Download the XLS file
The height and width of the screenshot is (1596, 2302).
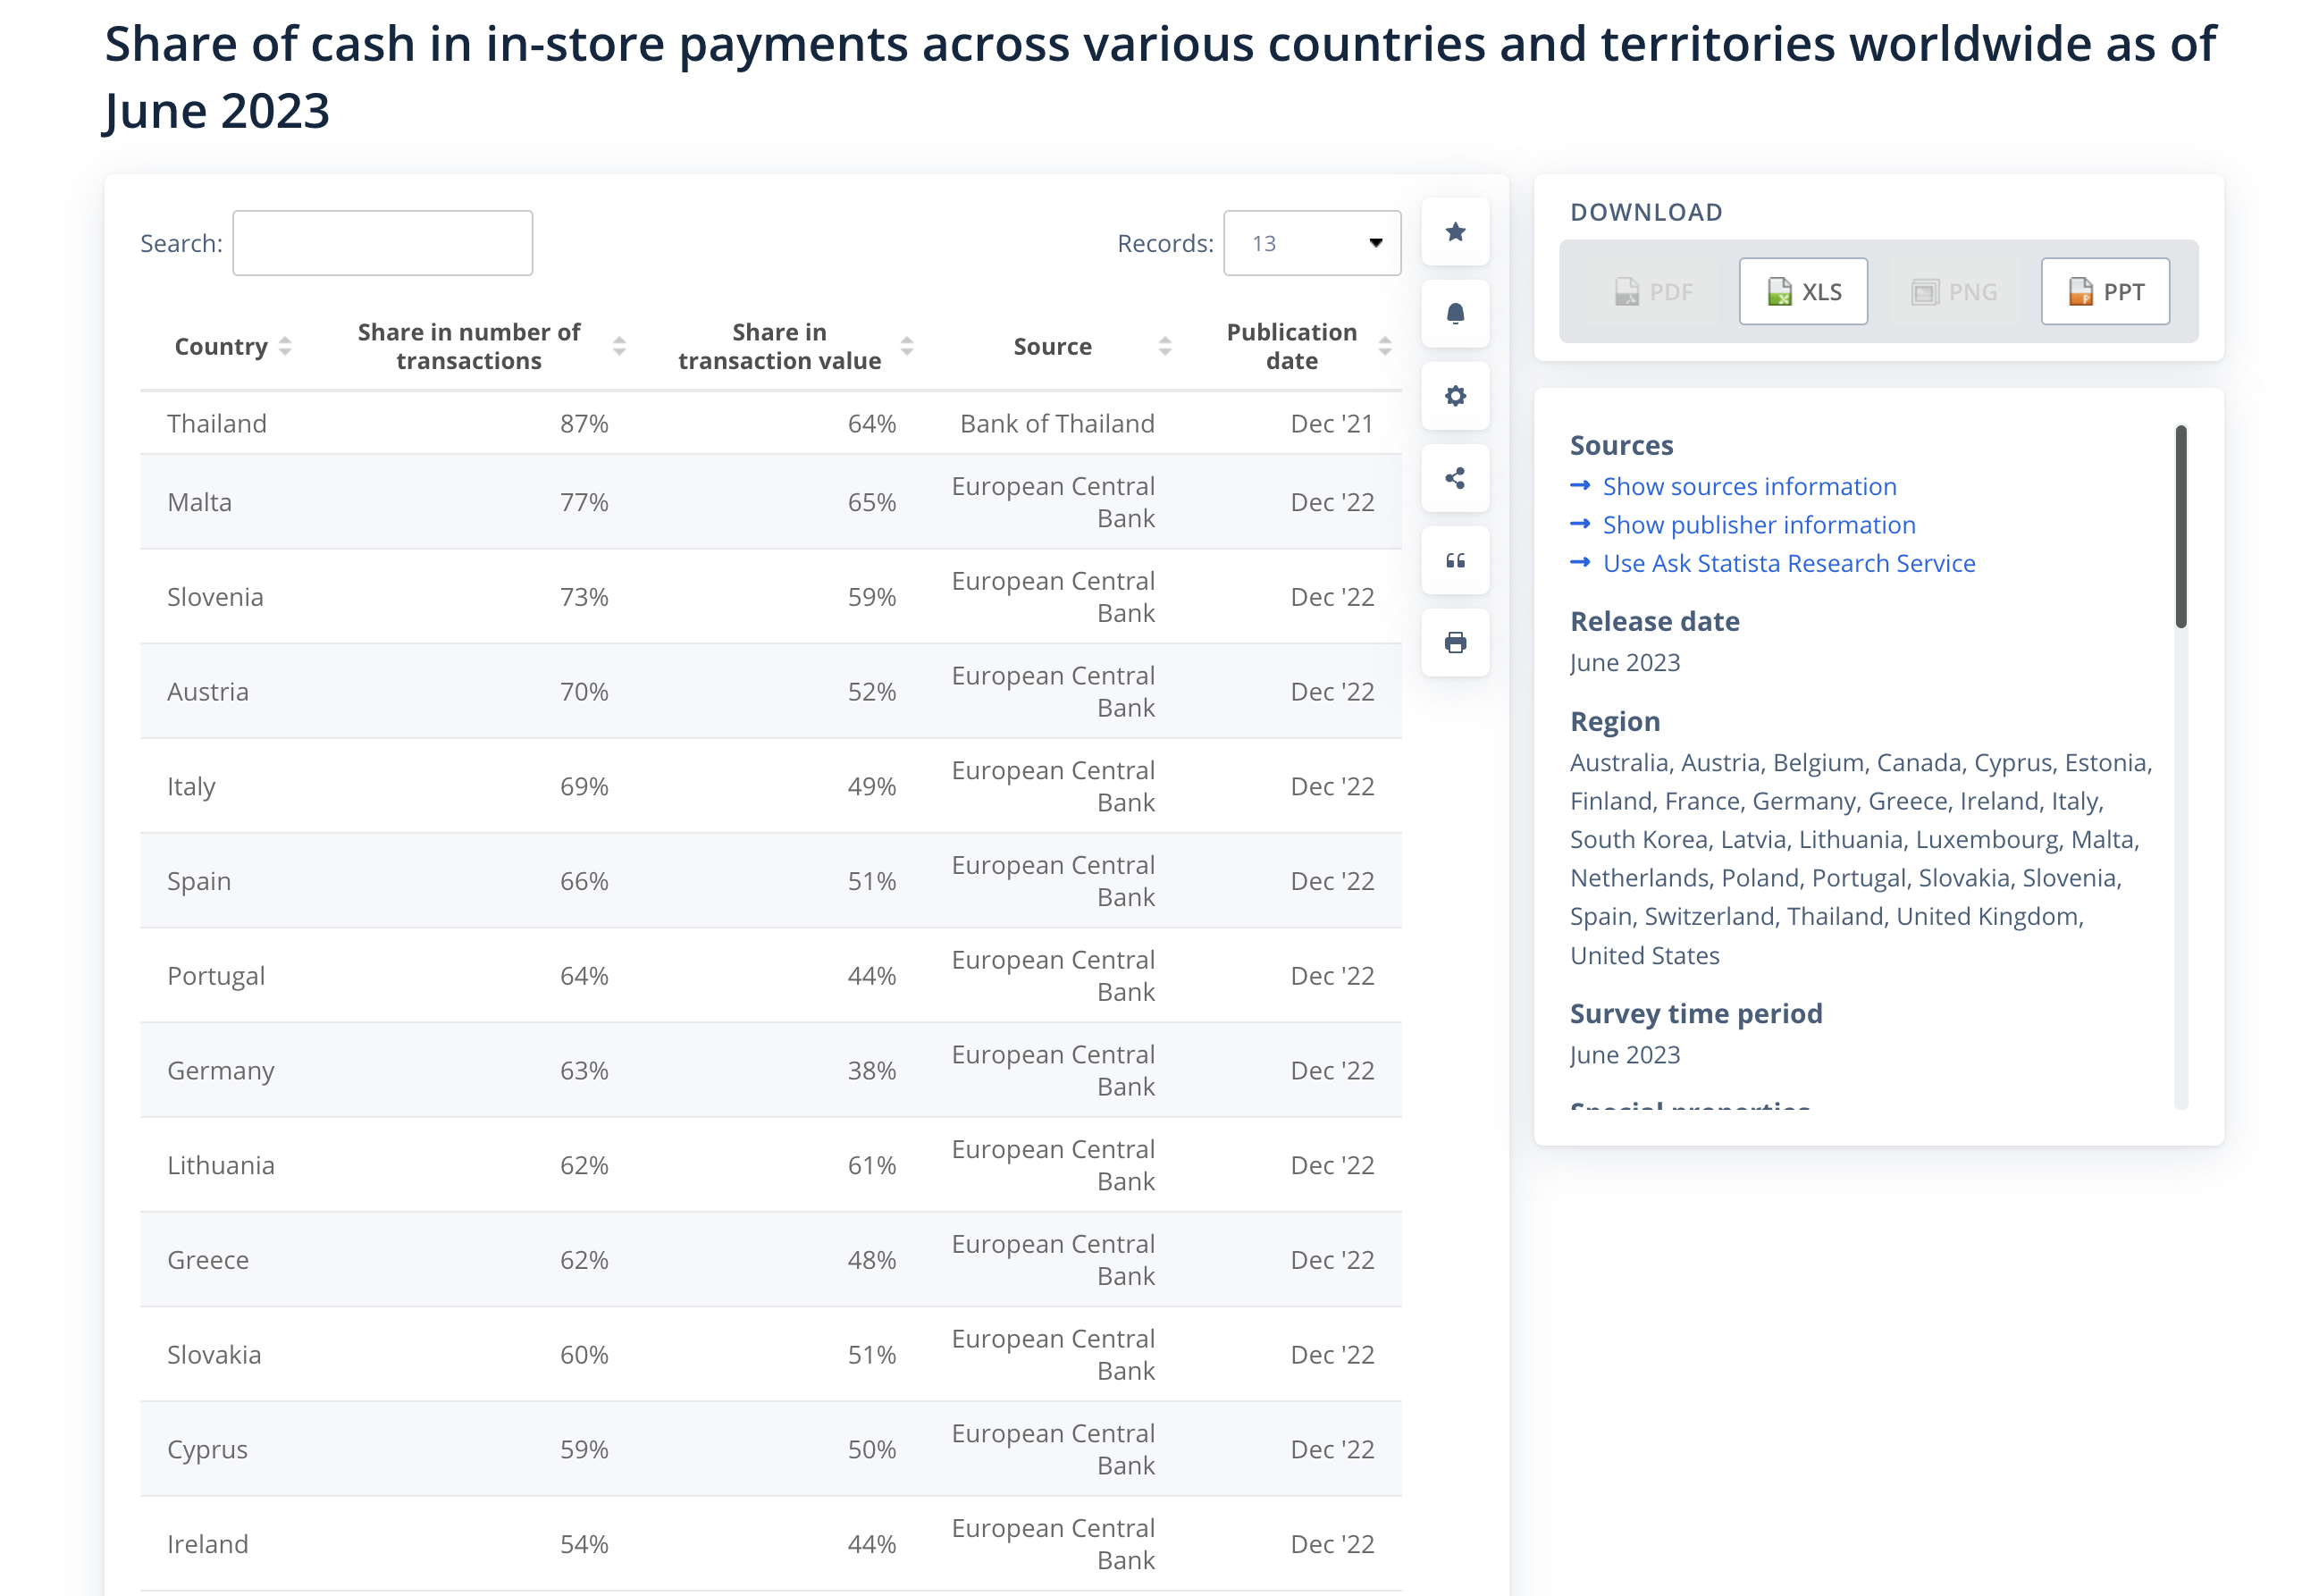pyautogui.click(x=1802, y=292)
